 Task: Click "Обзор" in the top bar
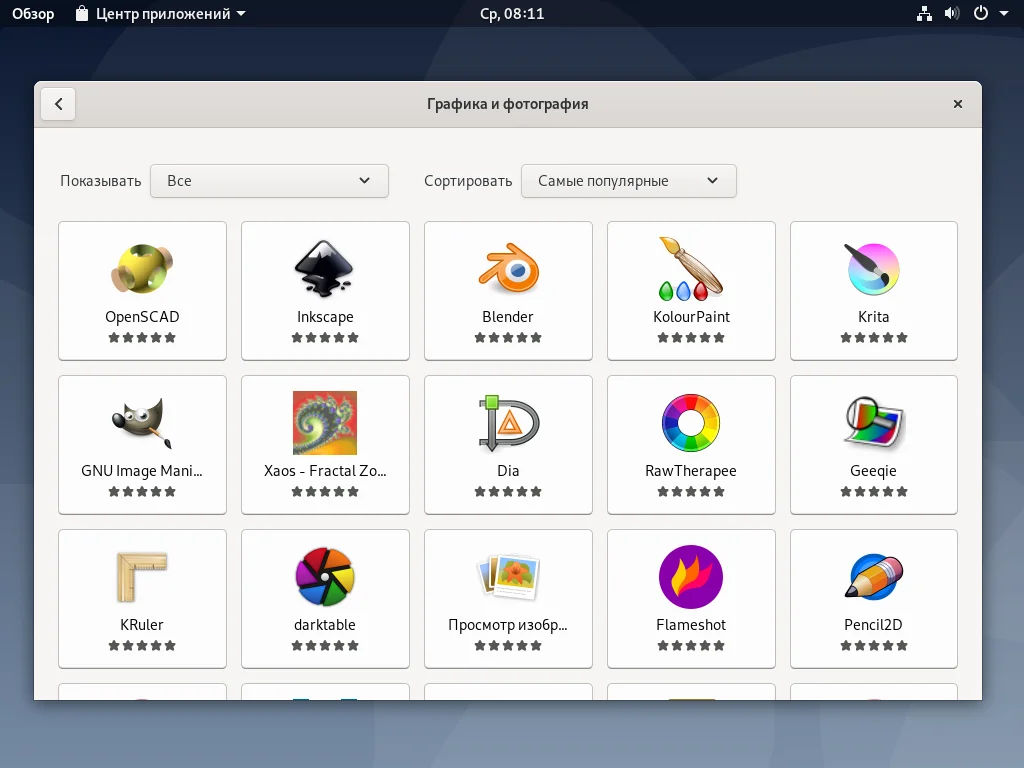click(32, 13)
